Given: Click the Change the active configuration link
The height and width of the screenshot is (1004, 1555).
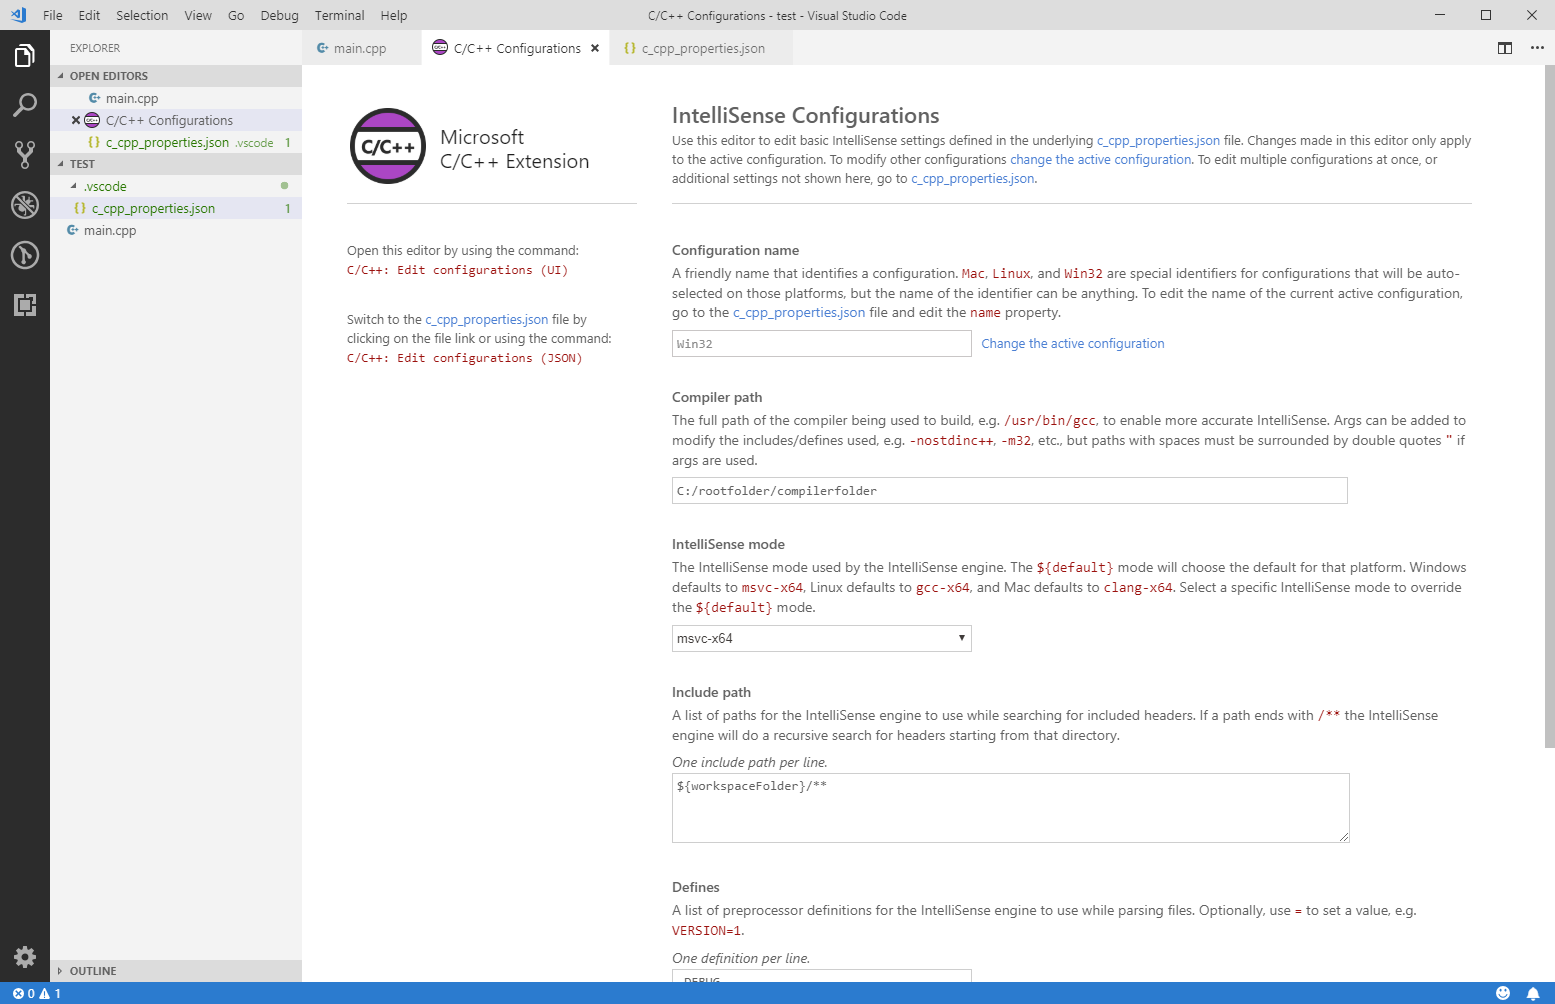Looking at the screenshot, I should 1072,343.
